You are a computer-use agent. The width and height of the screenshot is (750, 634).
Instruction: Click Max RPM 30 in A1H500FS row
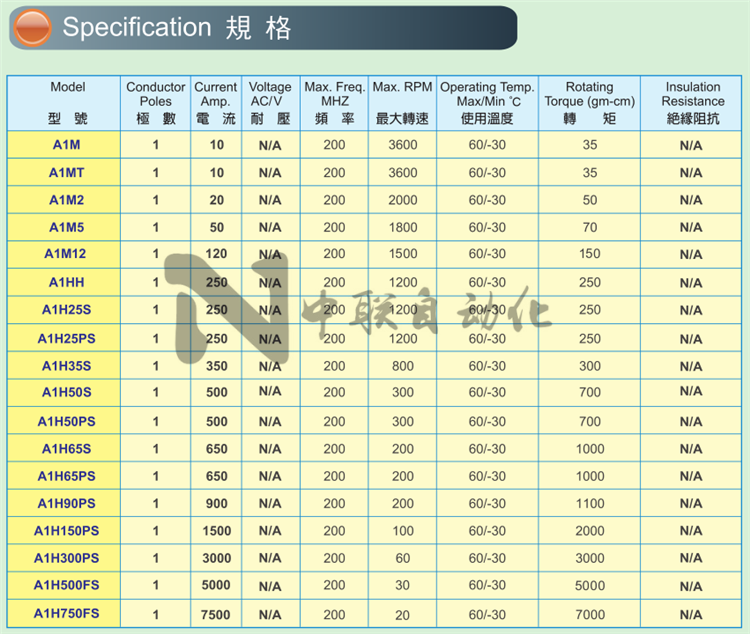(x=402, y=585)
